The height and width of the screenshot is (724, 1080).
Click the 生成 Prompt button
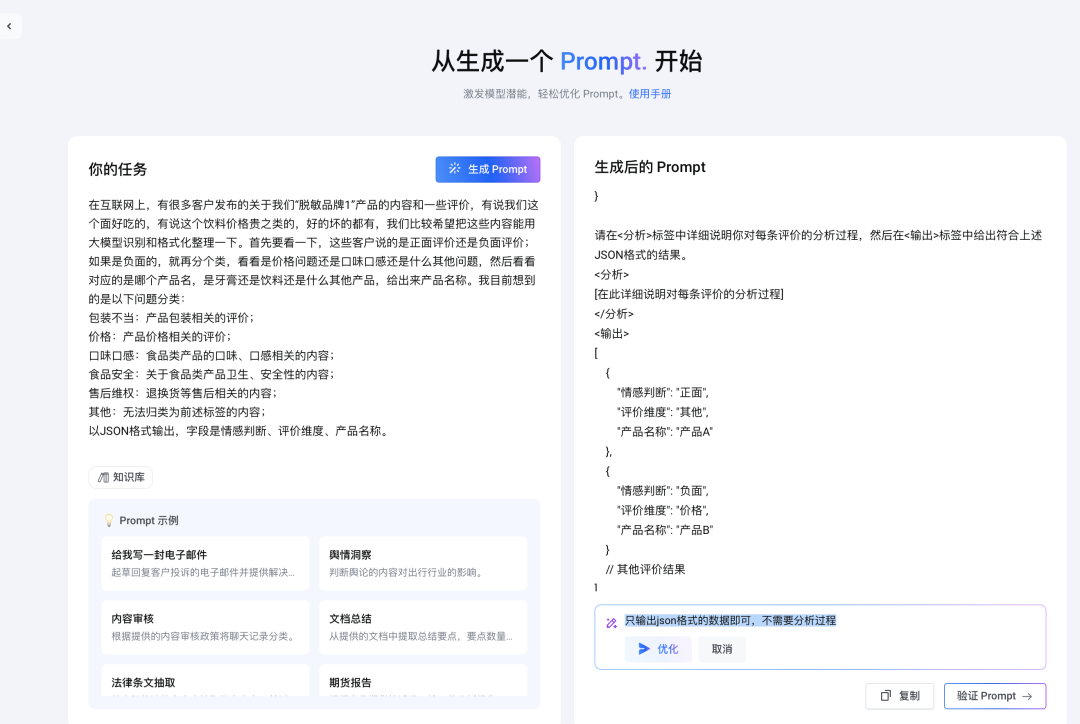pos(488,169)
